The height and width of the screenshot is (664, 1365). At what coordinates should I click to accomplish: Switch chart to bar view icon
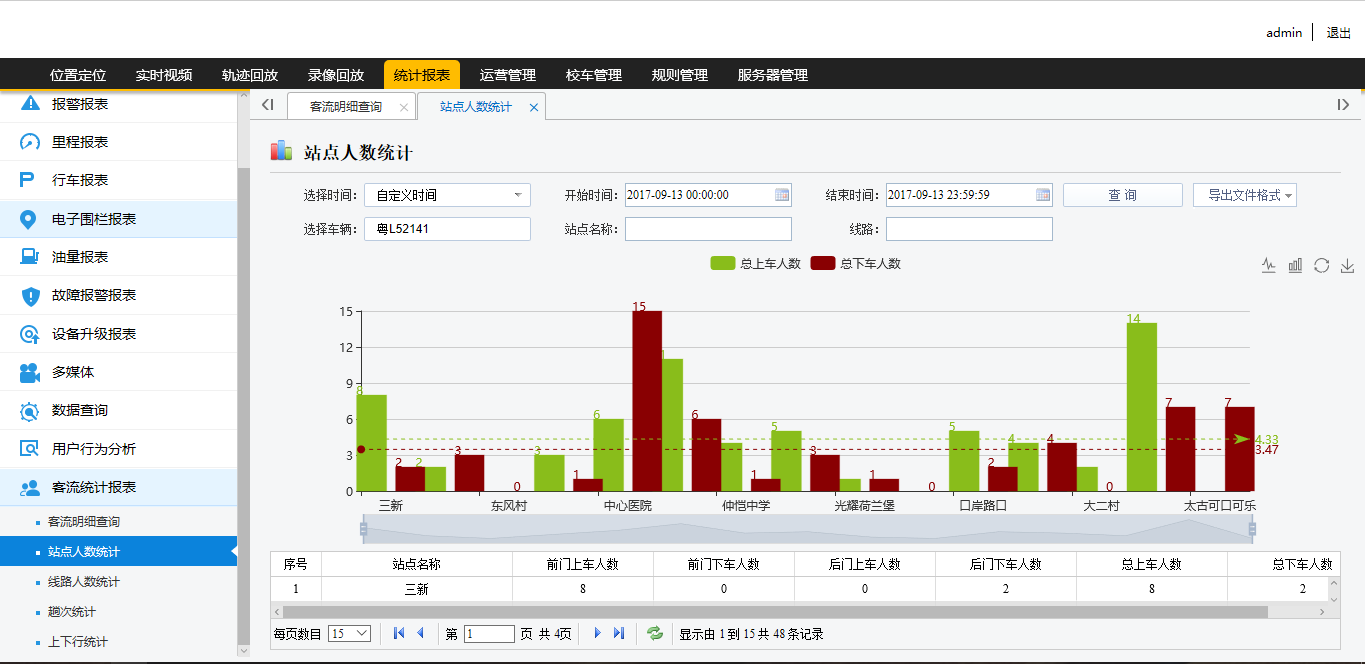(x=1295, y=265)
